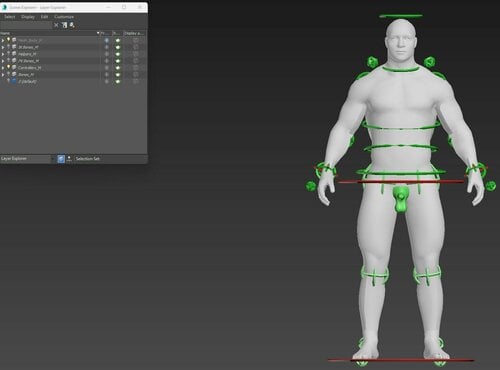The width and height of the screenshot is (500, 370).
Task: Toggle renderable teapot on 0 (default) row
Action: click(118, 81)
